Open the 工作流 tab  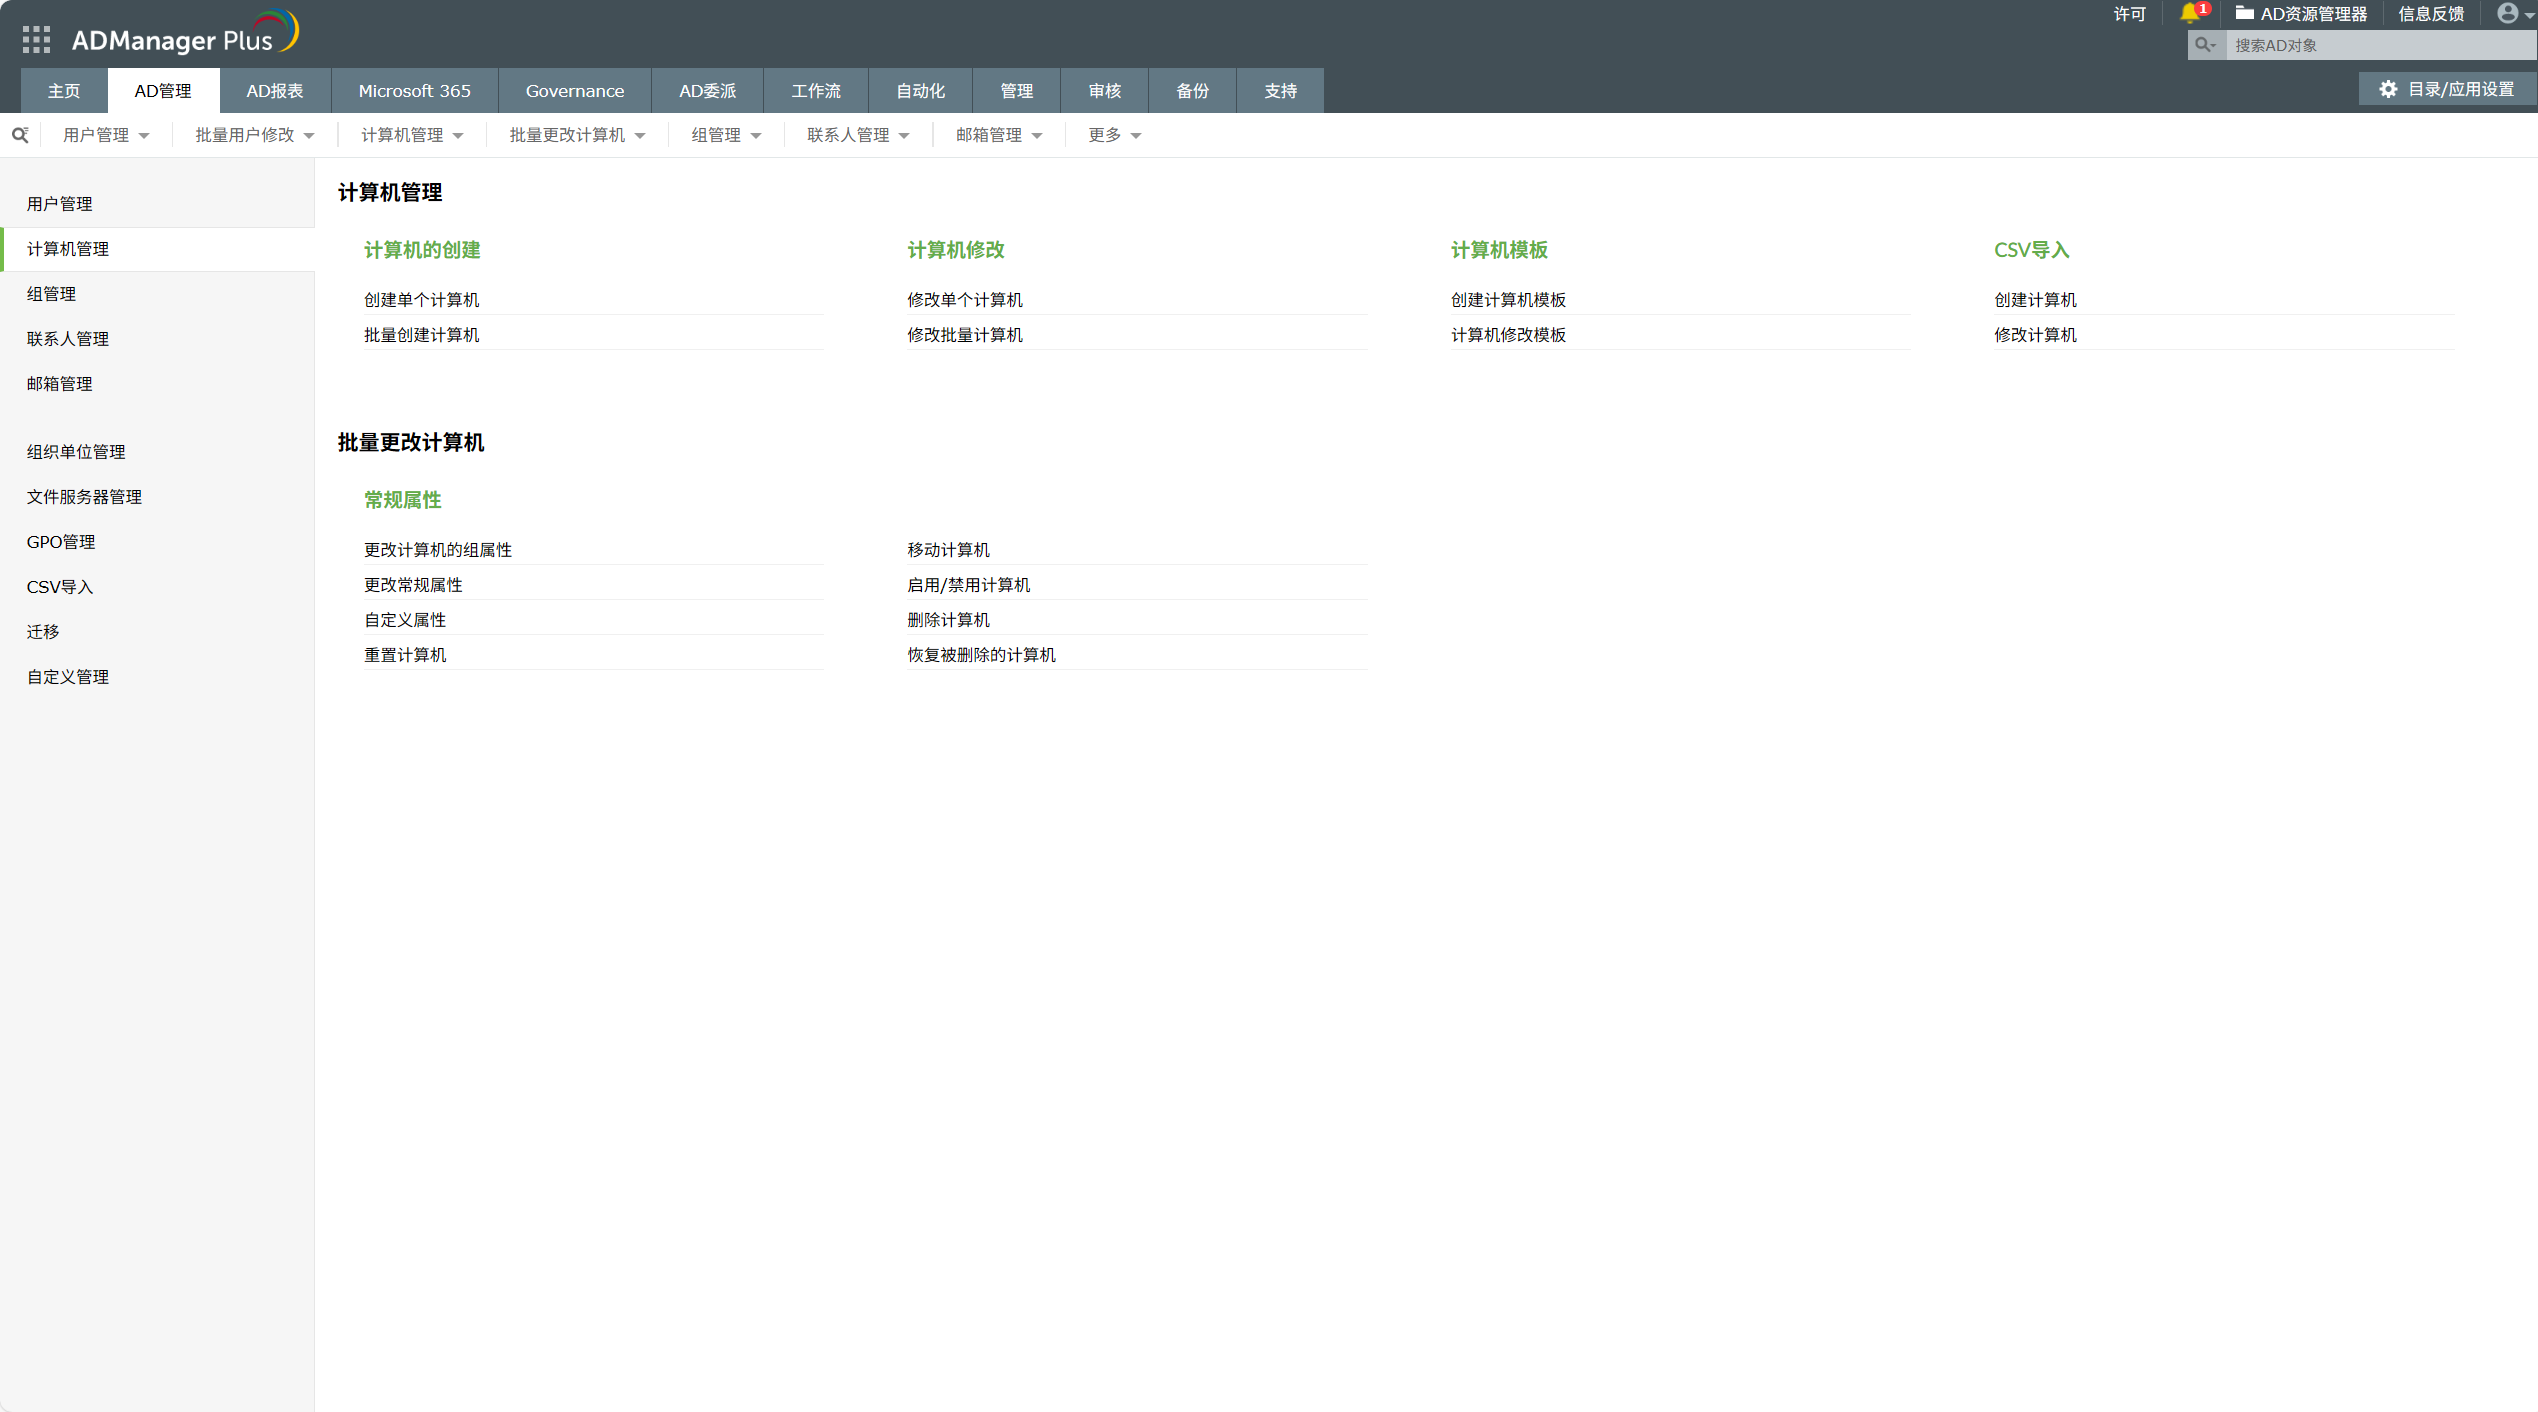[x=816, y=90]
